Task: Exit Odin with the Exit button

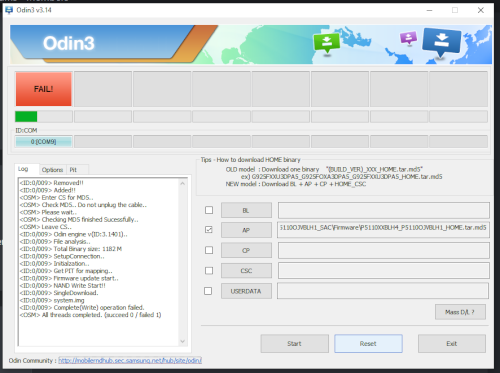Action: pyautogui.click(x=452, y=343)
